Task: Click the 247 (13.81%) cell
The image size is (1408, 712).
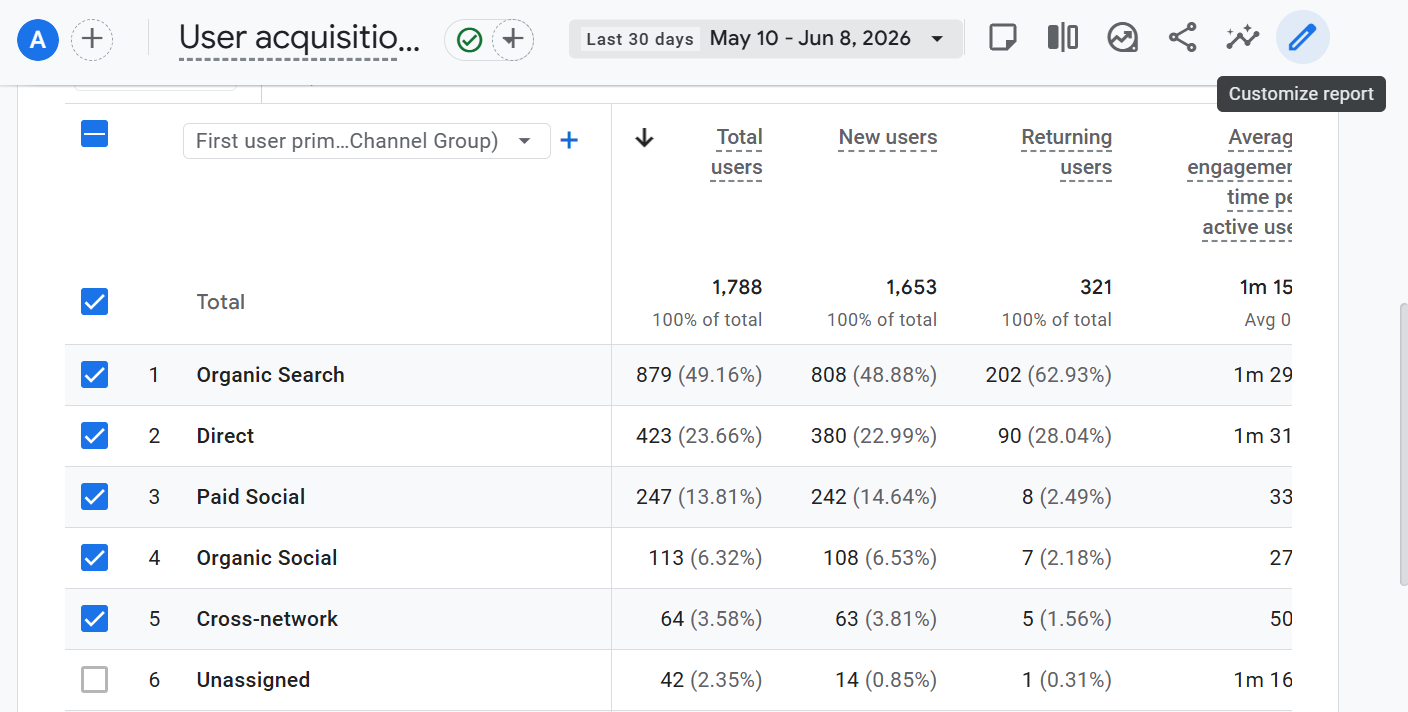Action: pyautogui.click(x=699, y=497)
